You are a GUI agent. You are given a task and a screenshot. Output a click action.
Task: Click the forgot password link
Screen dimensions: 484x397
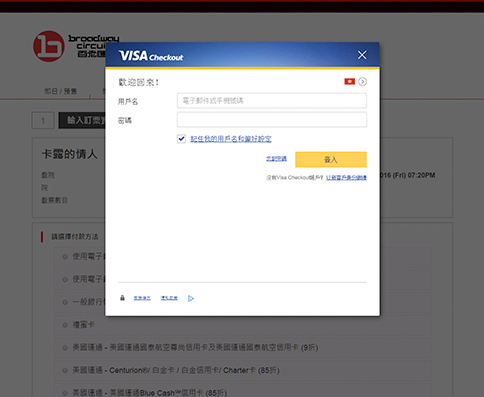(x=276, y=159)
